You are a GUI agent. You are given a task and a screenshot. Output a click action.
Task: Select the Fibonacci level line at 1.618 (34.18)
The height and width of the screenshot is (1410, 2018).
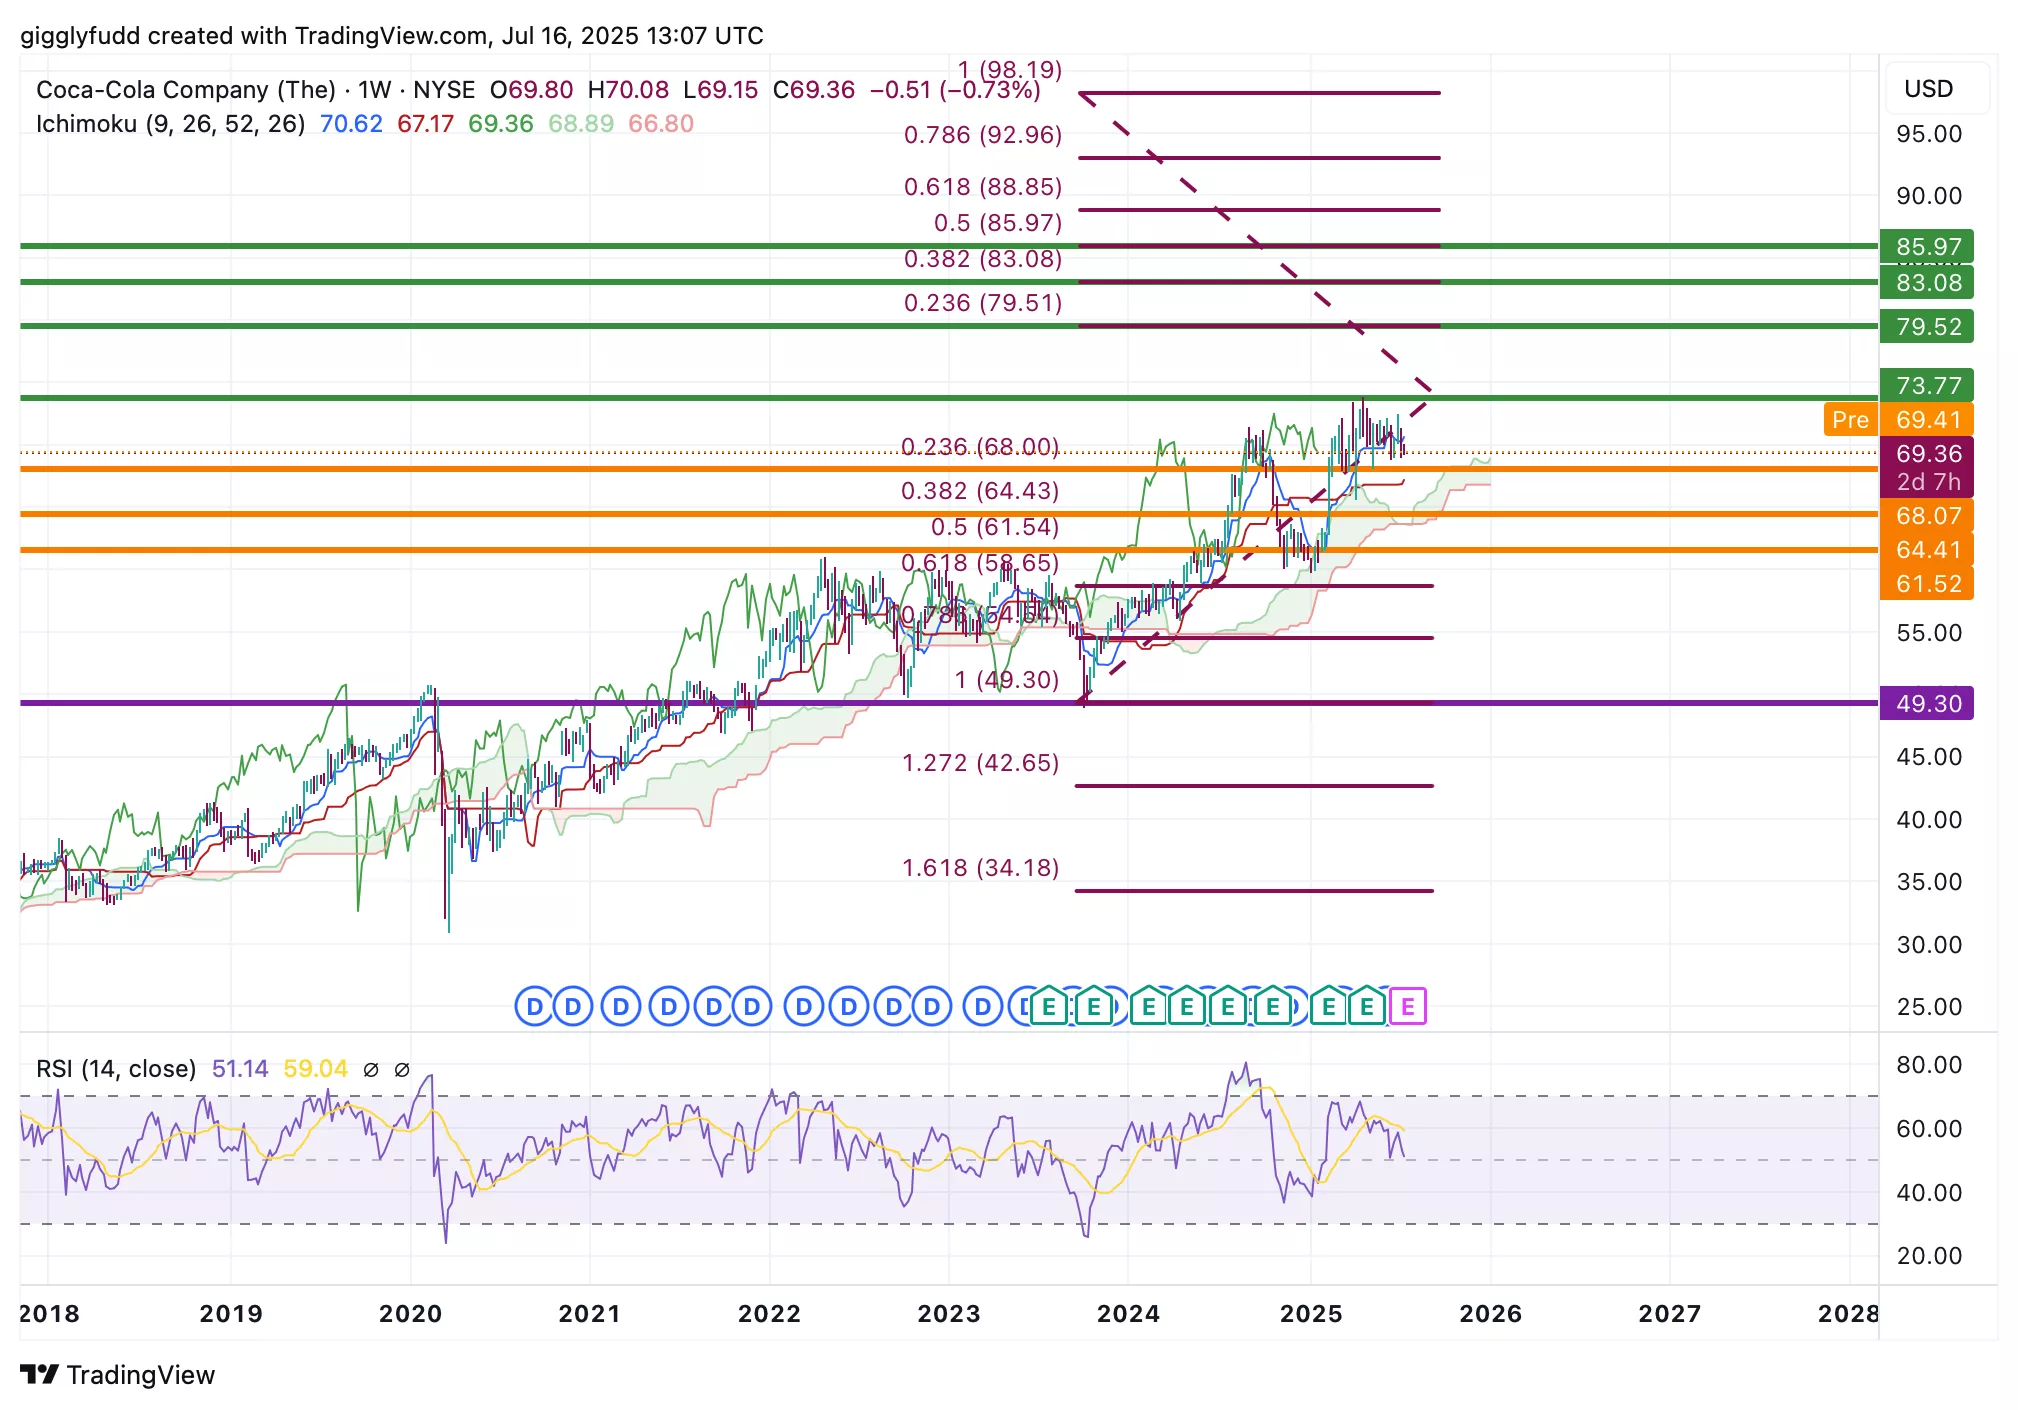coord(1254,890)
